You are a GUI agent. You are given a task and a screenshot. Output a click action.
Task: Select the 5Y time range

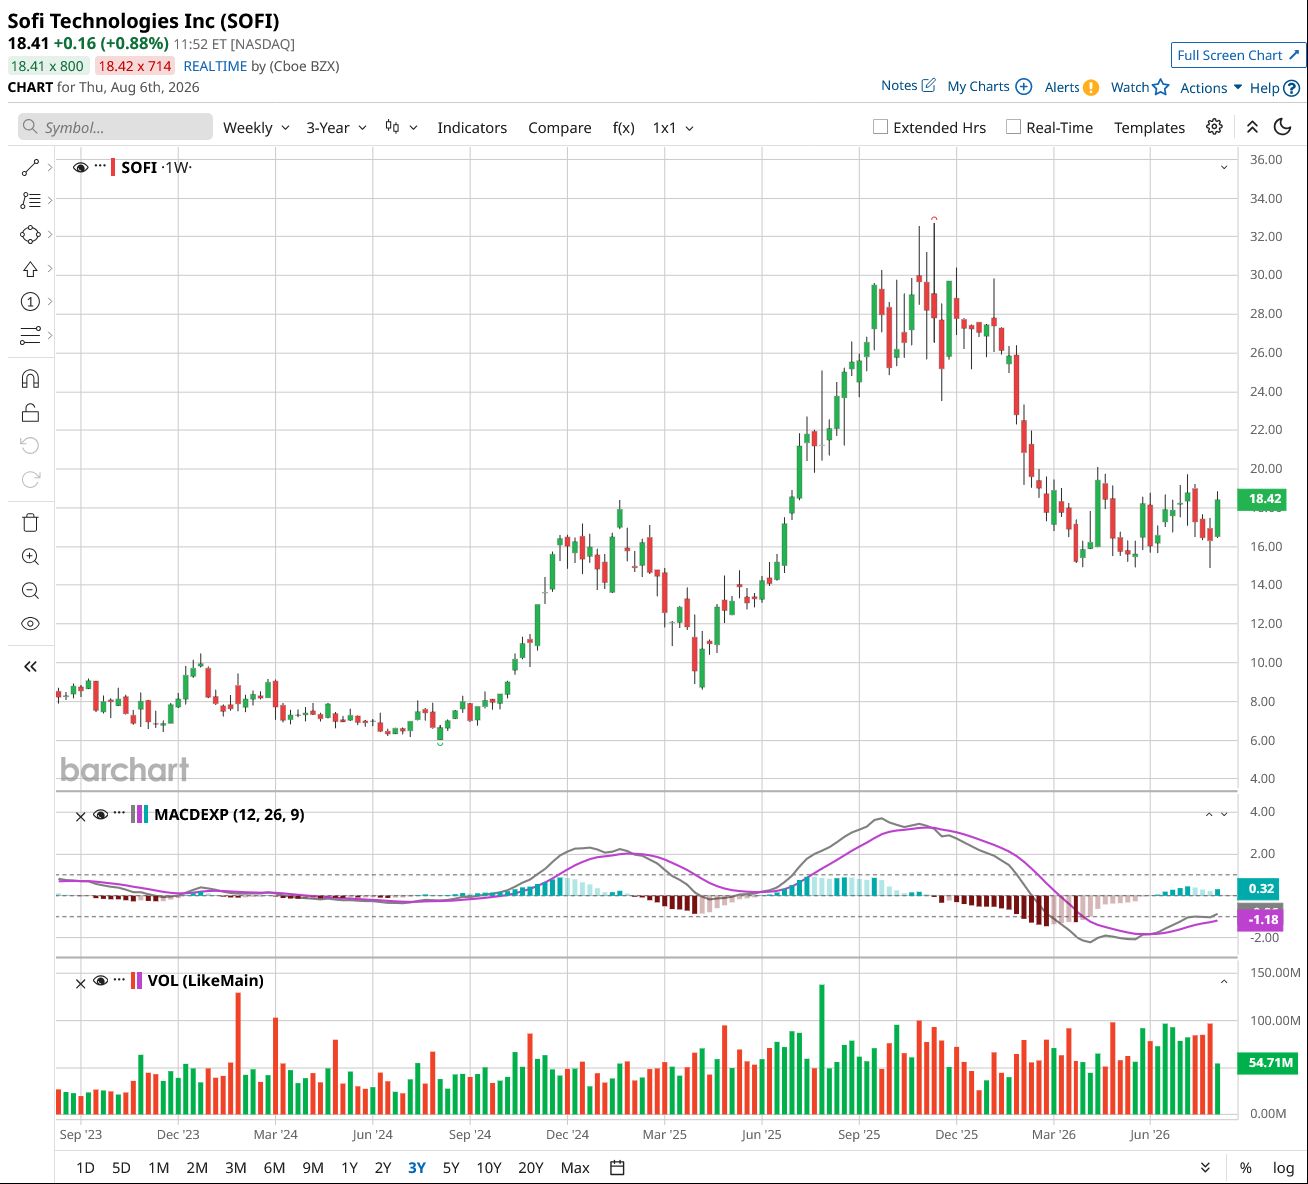coord(451,1168)
